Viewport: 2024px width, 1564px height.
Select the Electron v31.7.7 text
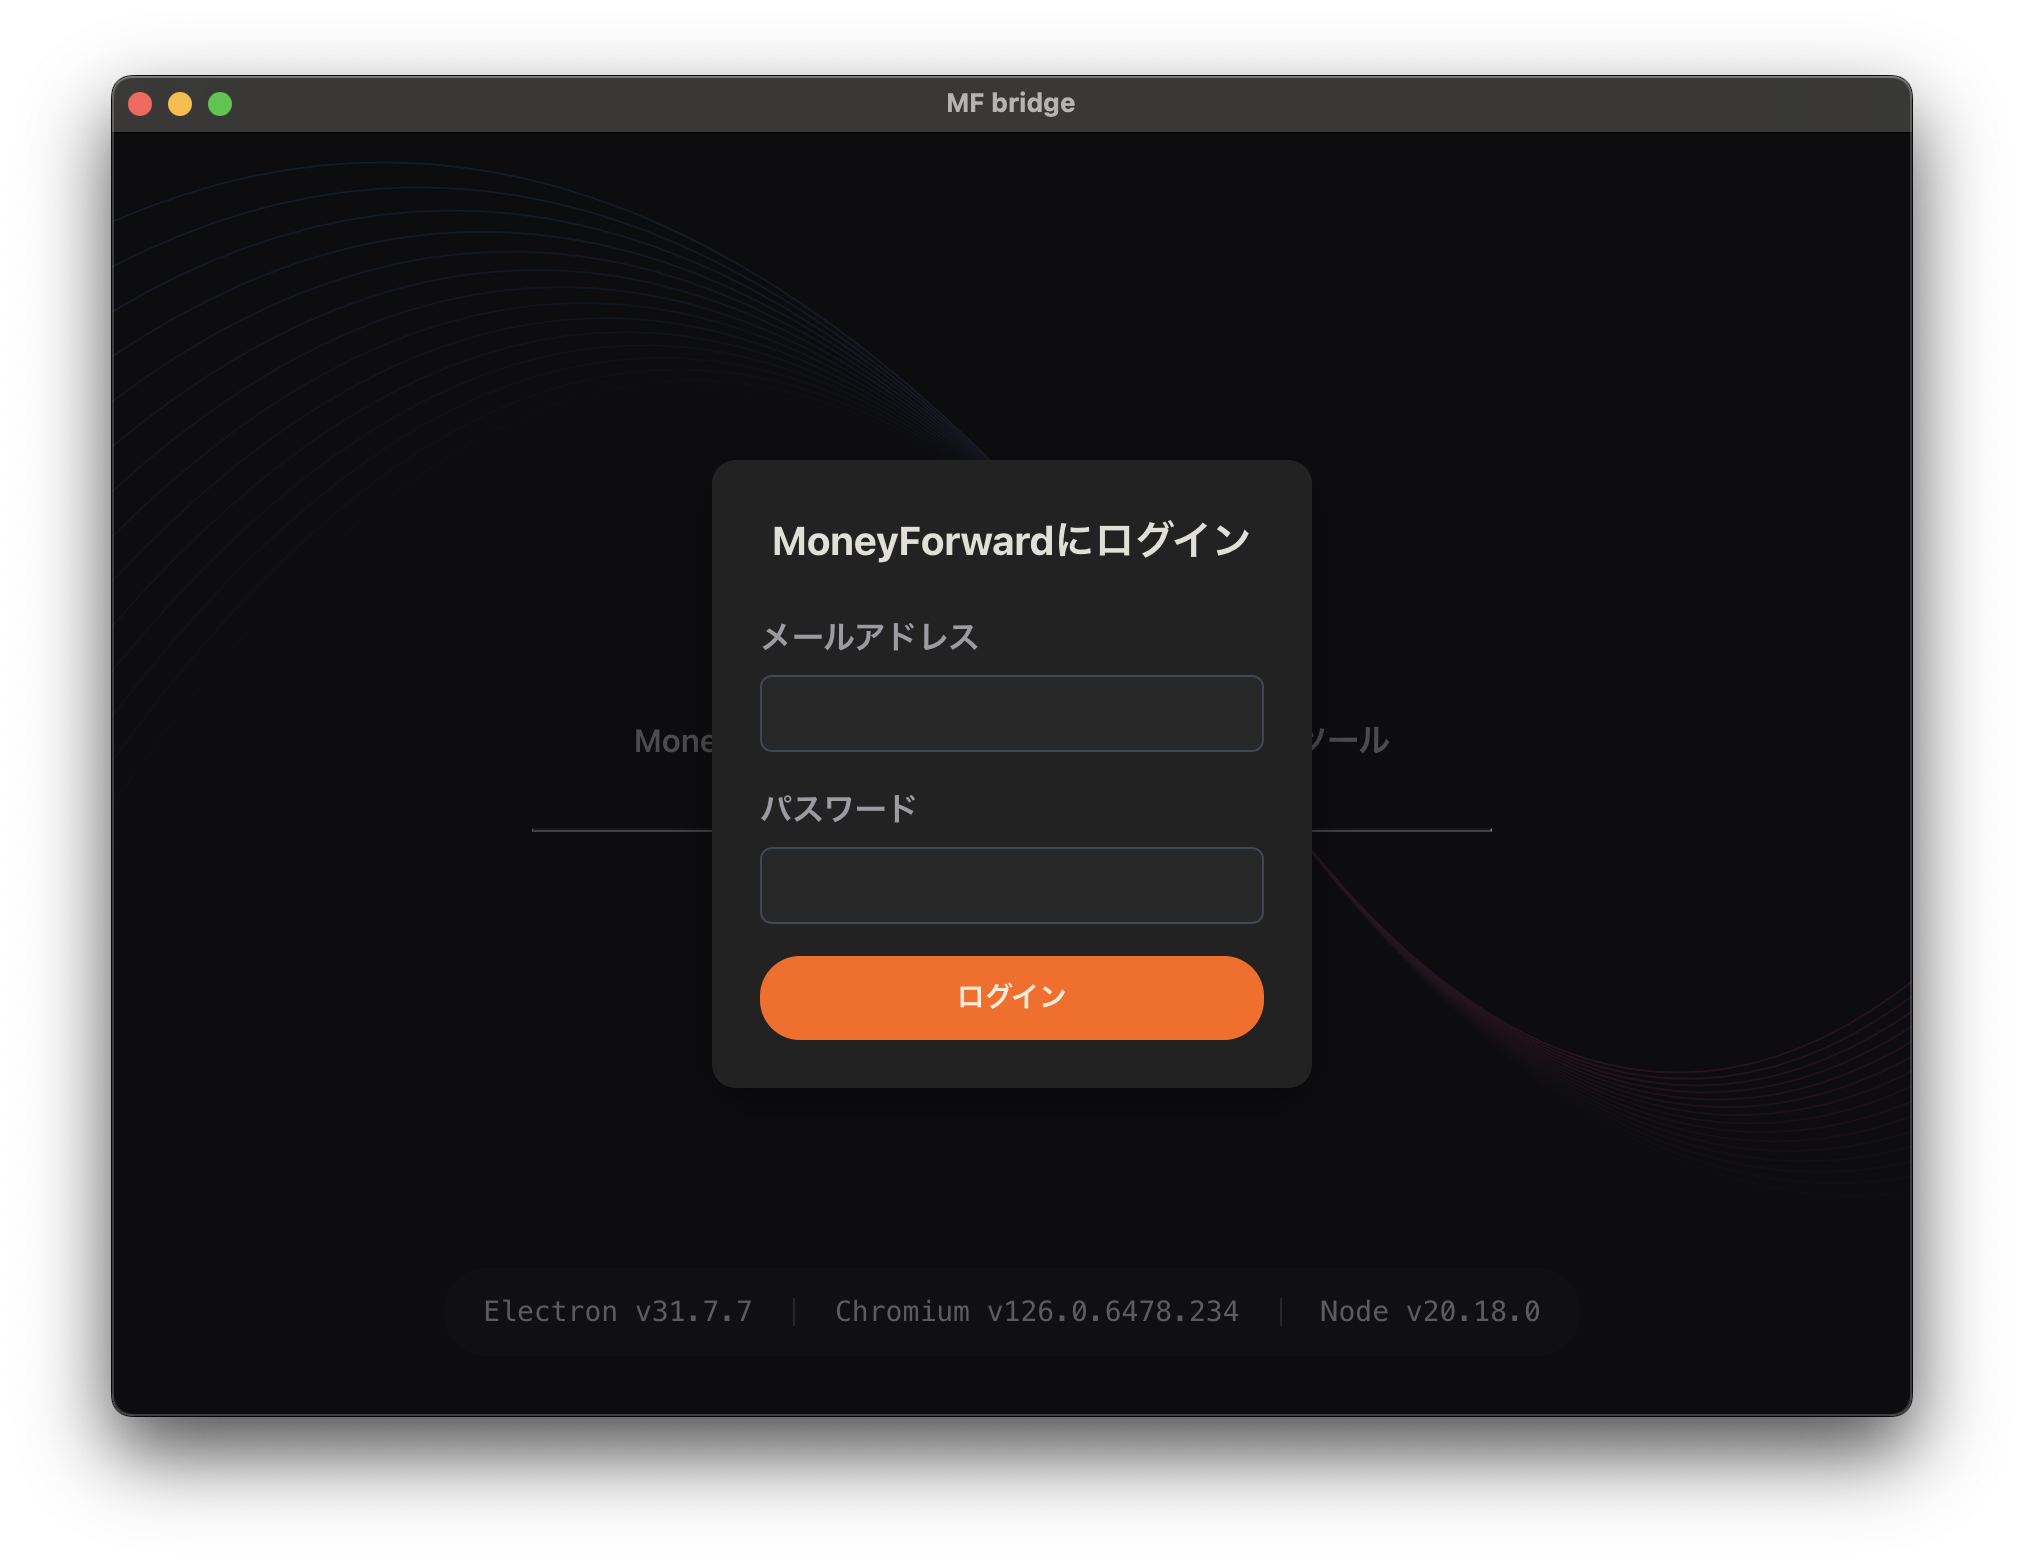pos(618,1311)
